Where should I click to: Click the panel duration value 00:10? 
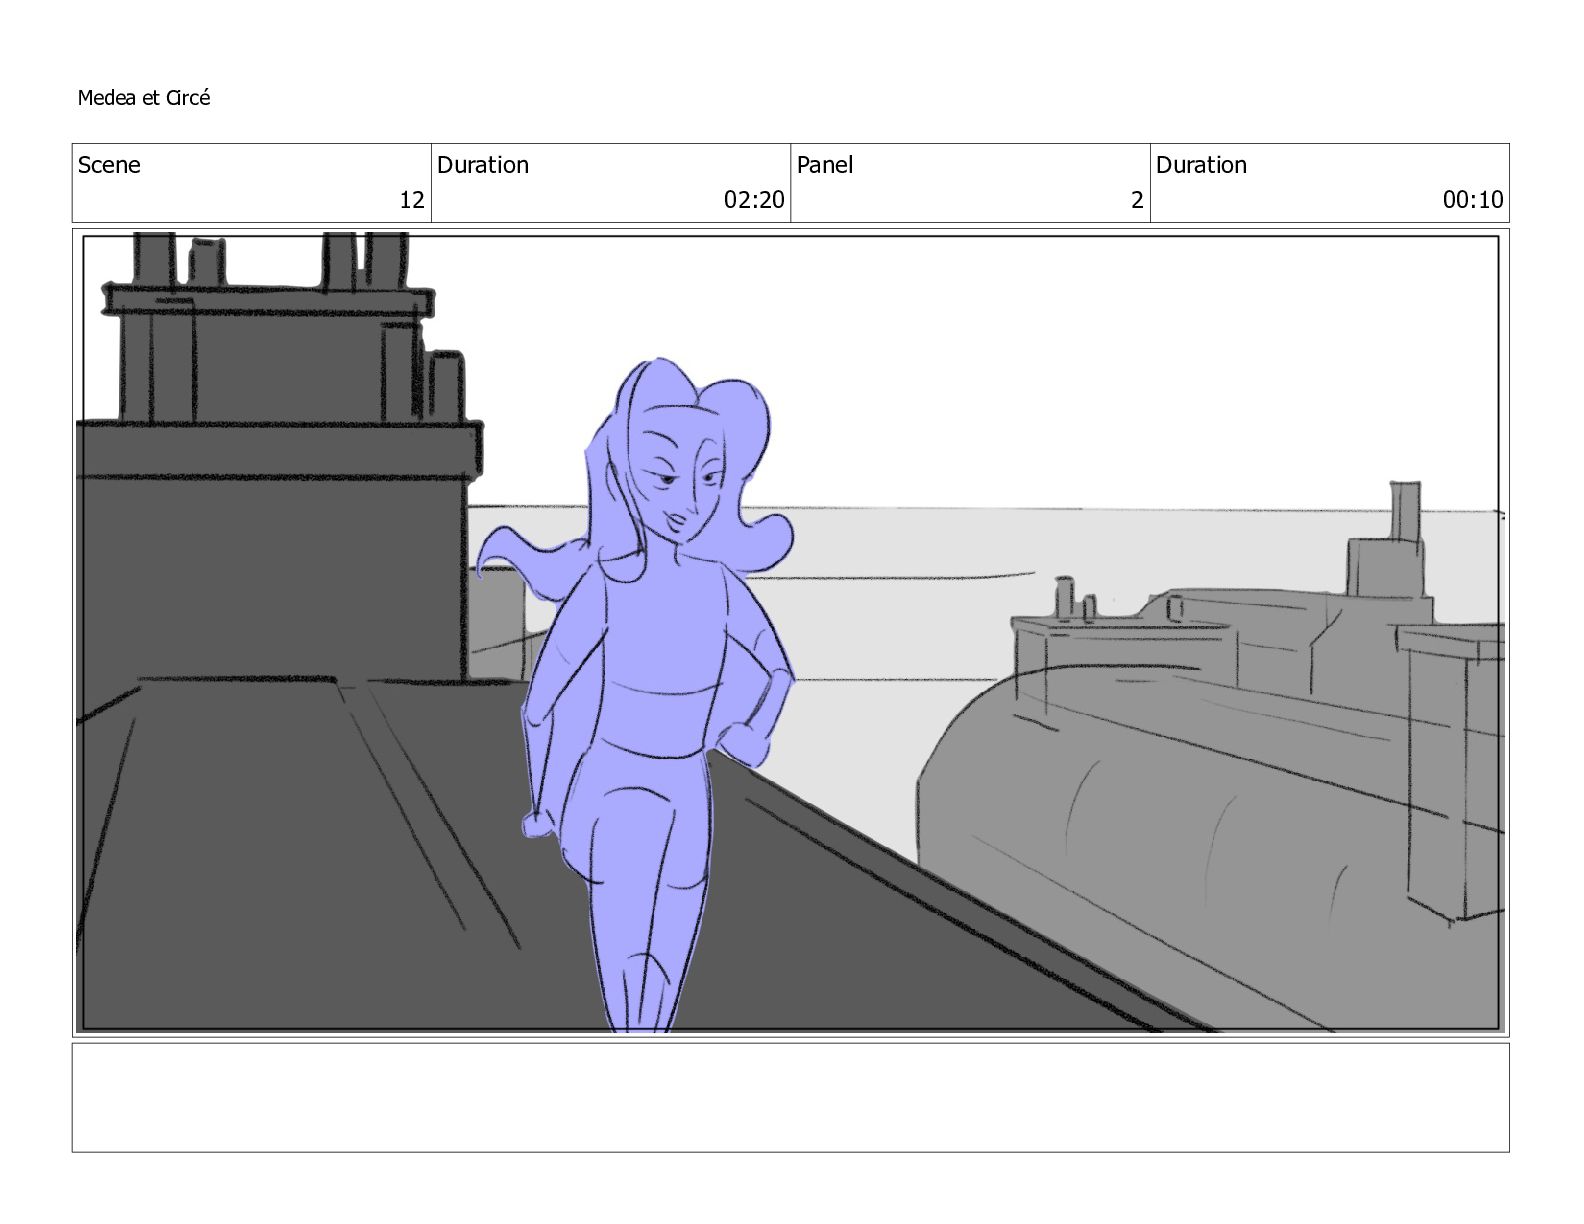coord(1473,200)
